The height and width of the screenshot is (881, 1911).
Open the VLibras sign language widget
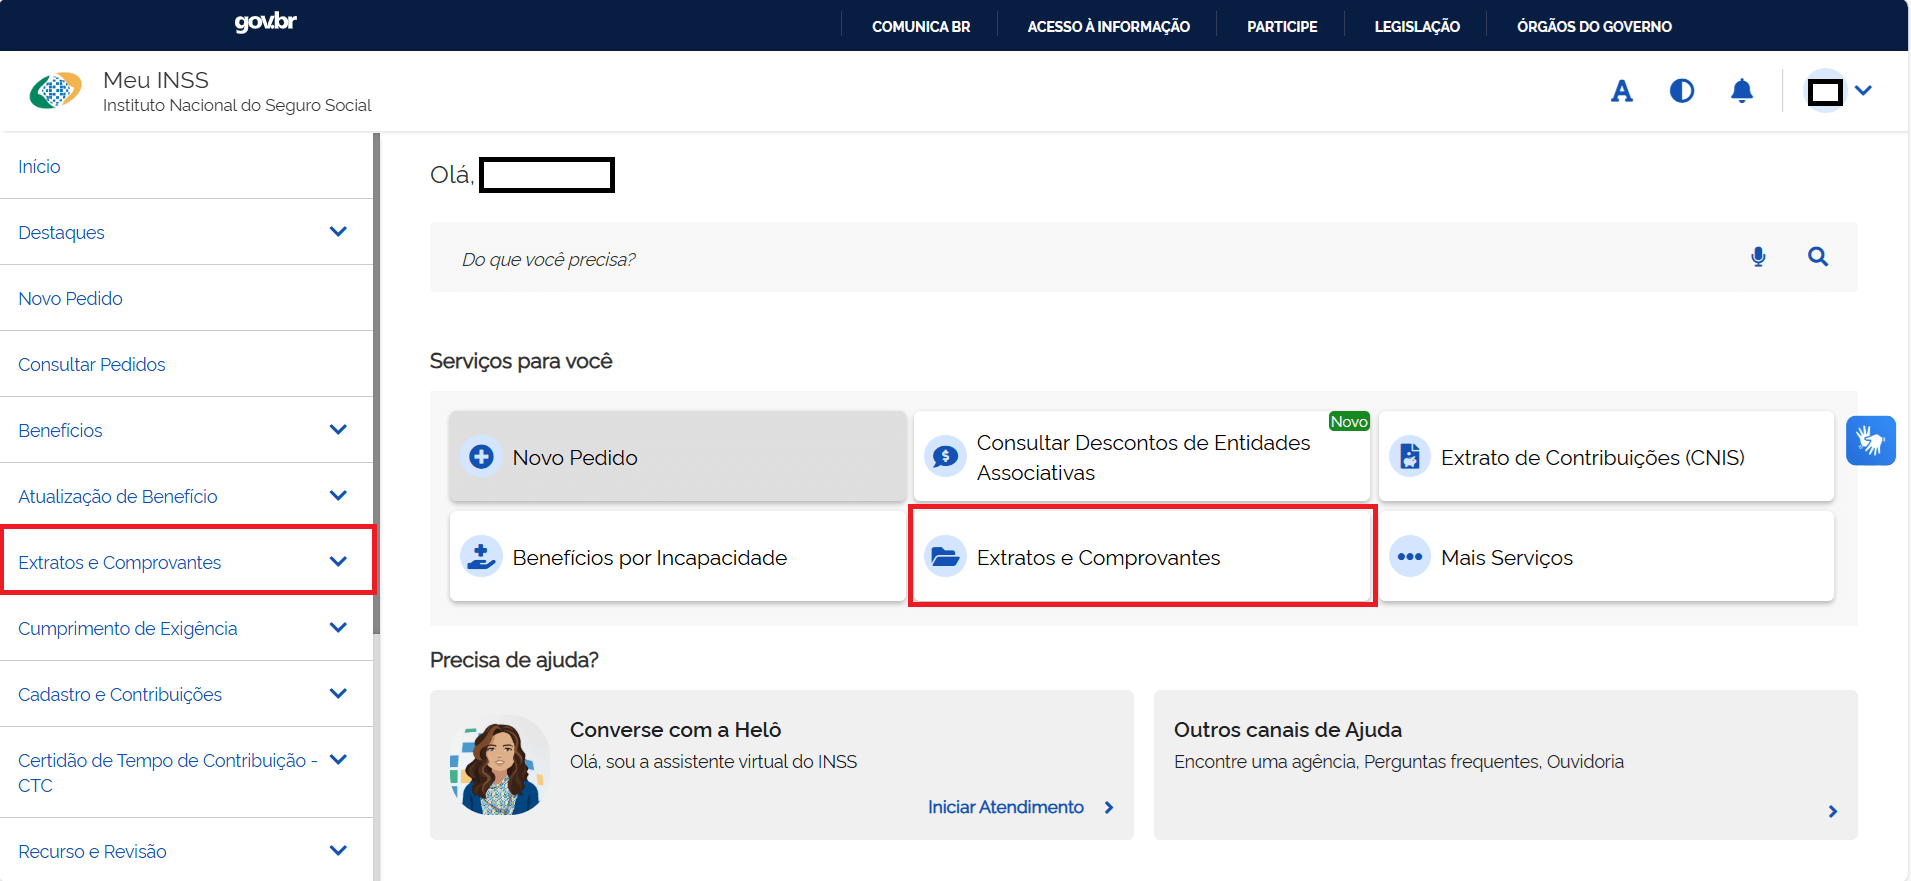1870,441
